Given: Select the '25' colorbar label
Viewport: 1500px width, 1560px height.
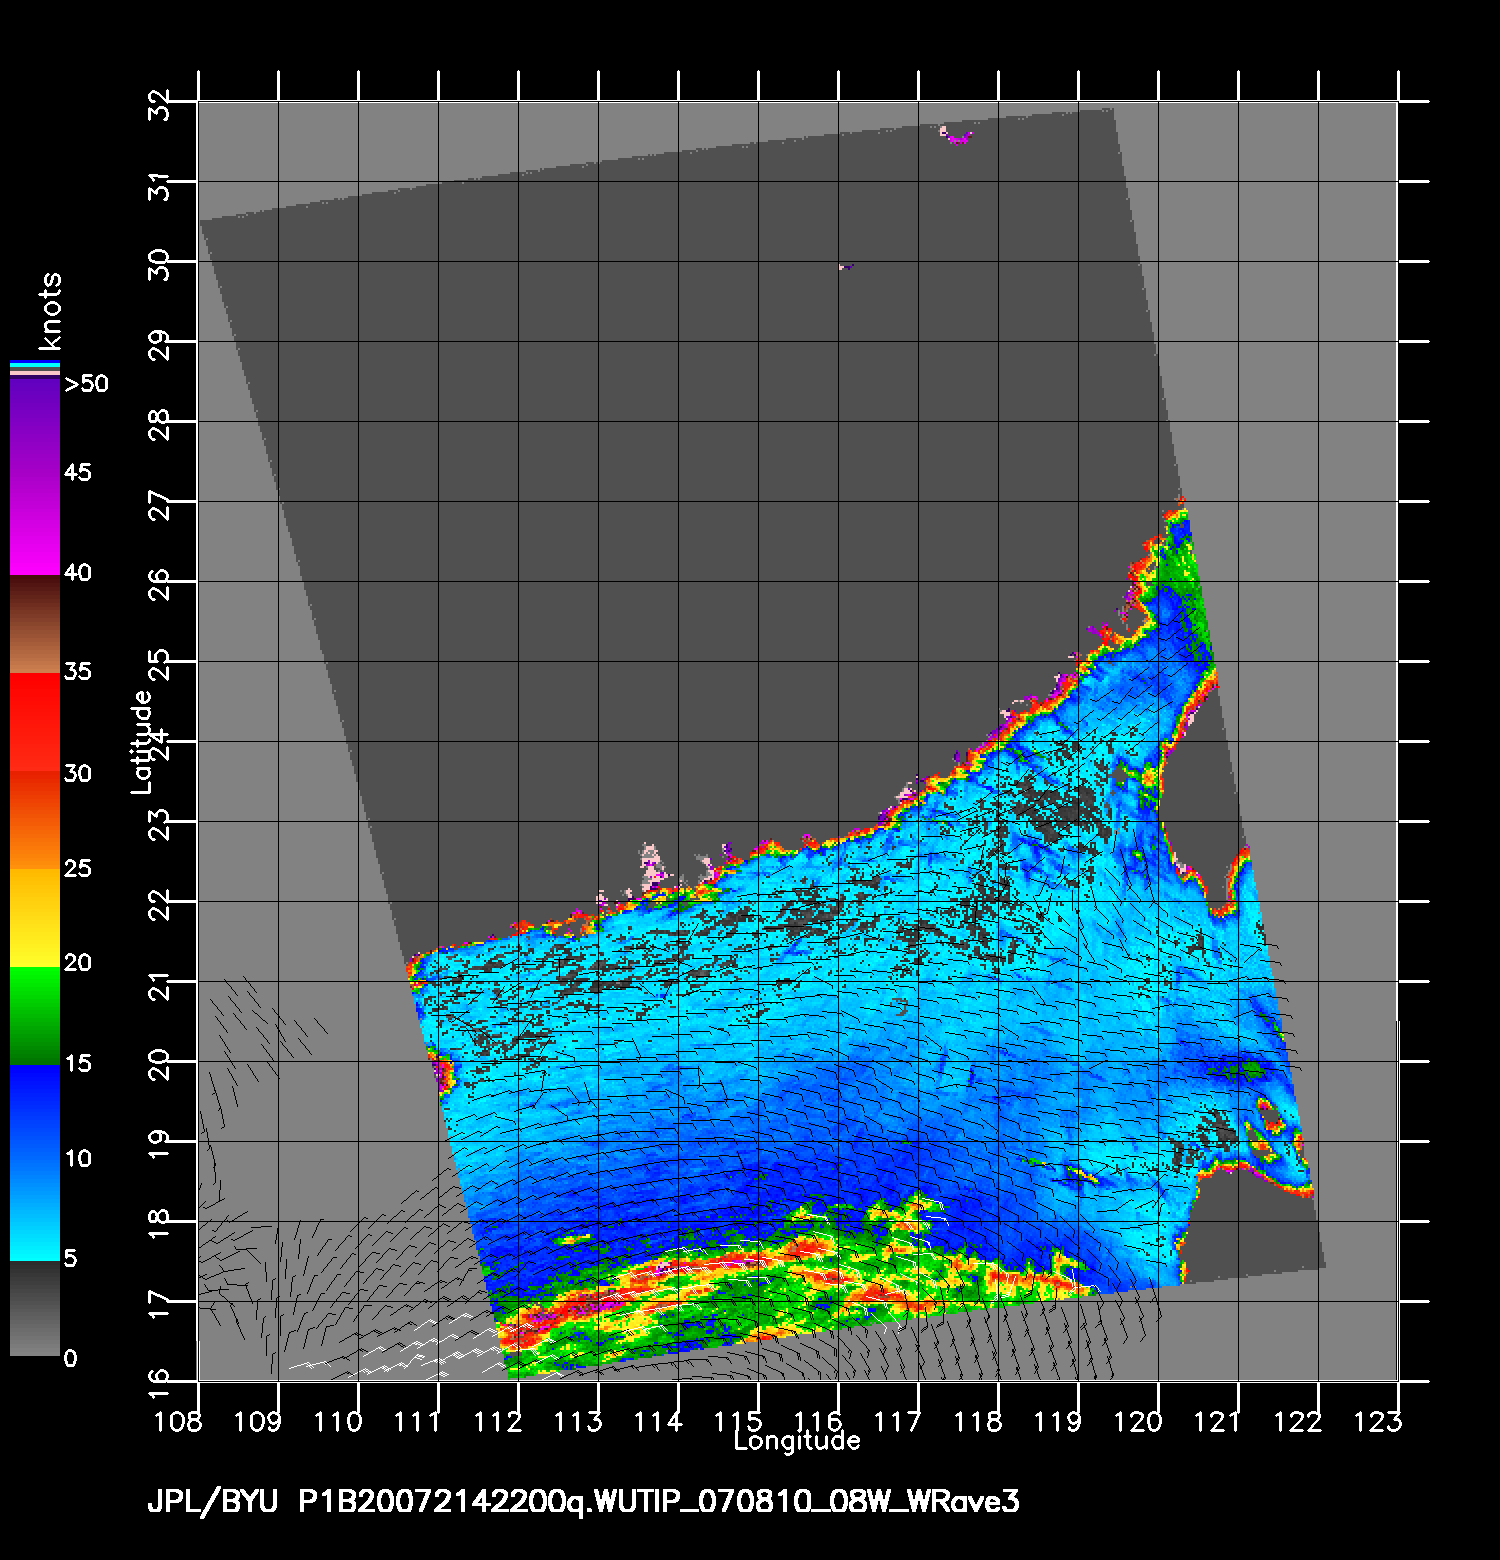Looking at the screenshot, I should coord(78,868).
